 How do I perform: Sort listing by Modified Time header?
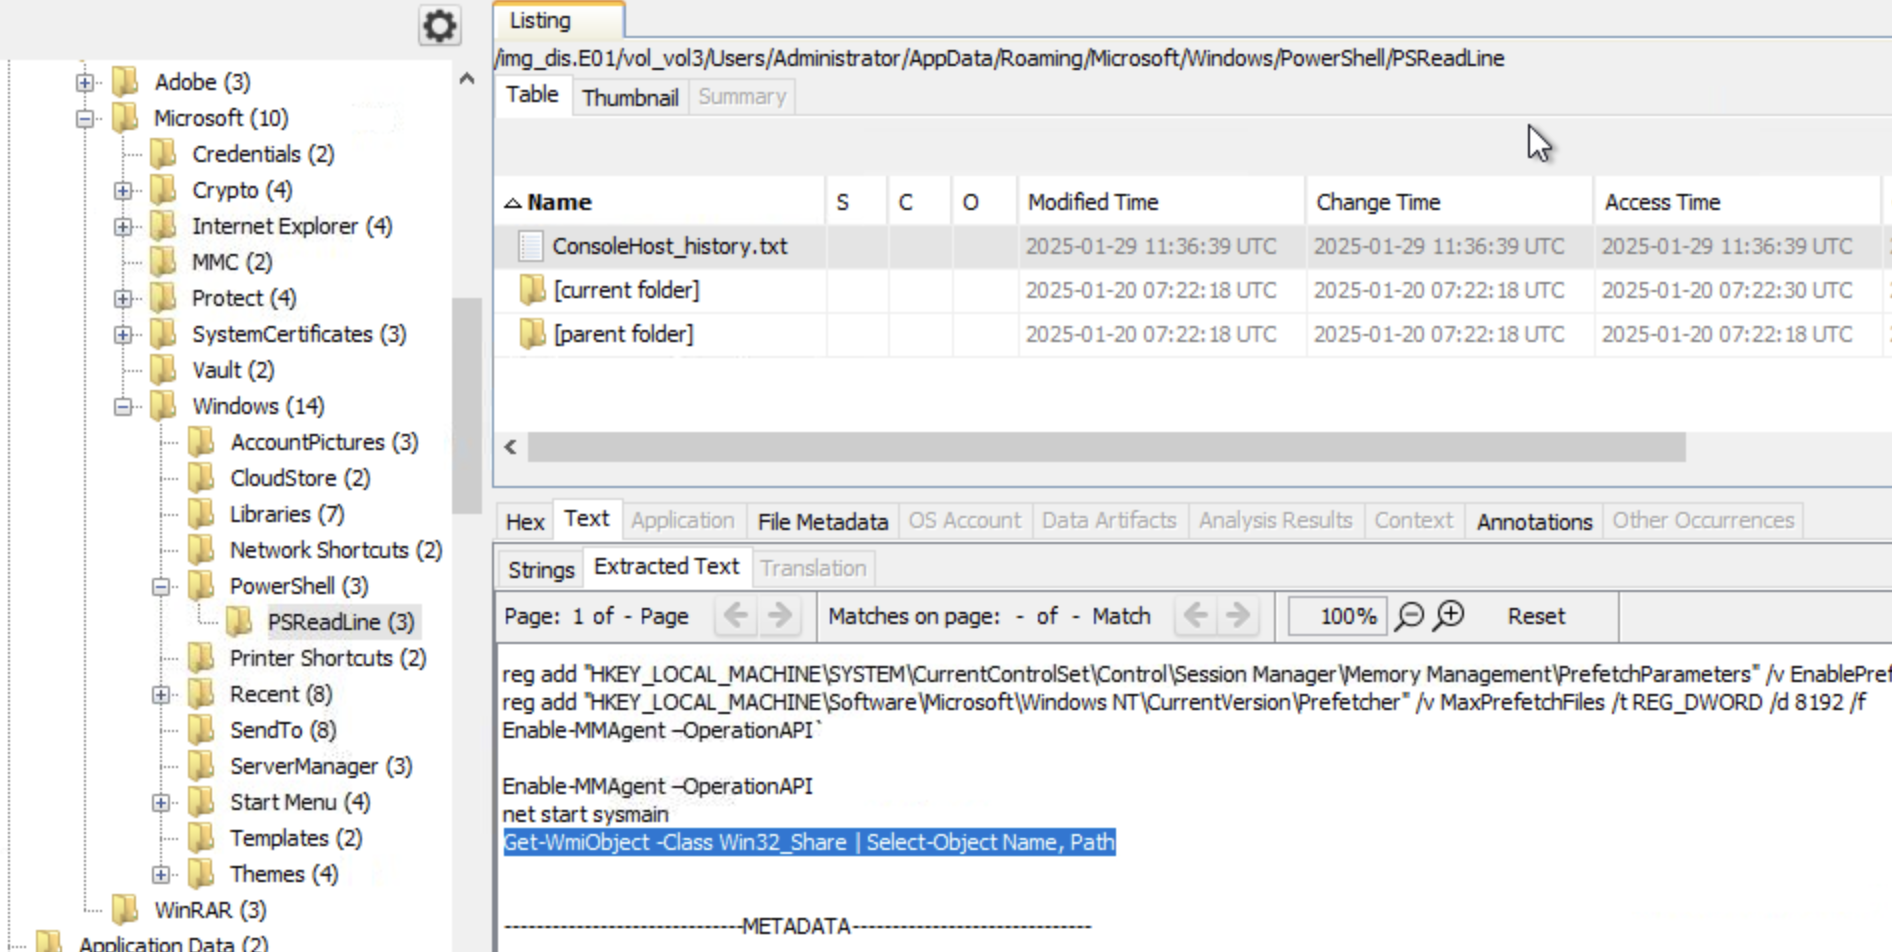[1092, 201]
